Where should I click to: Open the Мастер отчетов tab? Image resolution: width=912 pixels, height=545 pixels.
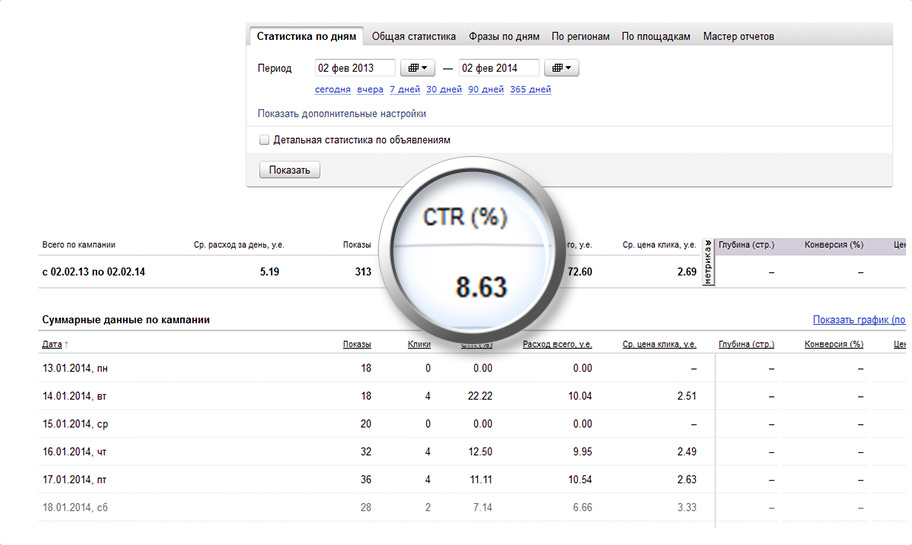point(739,36)
